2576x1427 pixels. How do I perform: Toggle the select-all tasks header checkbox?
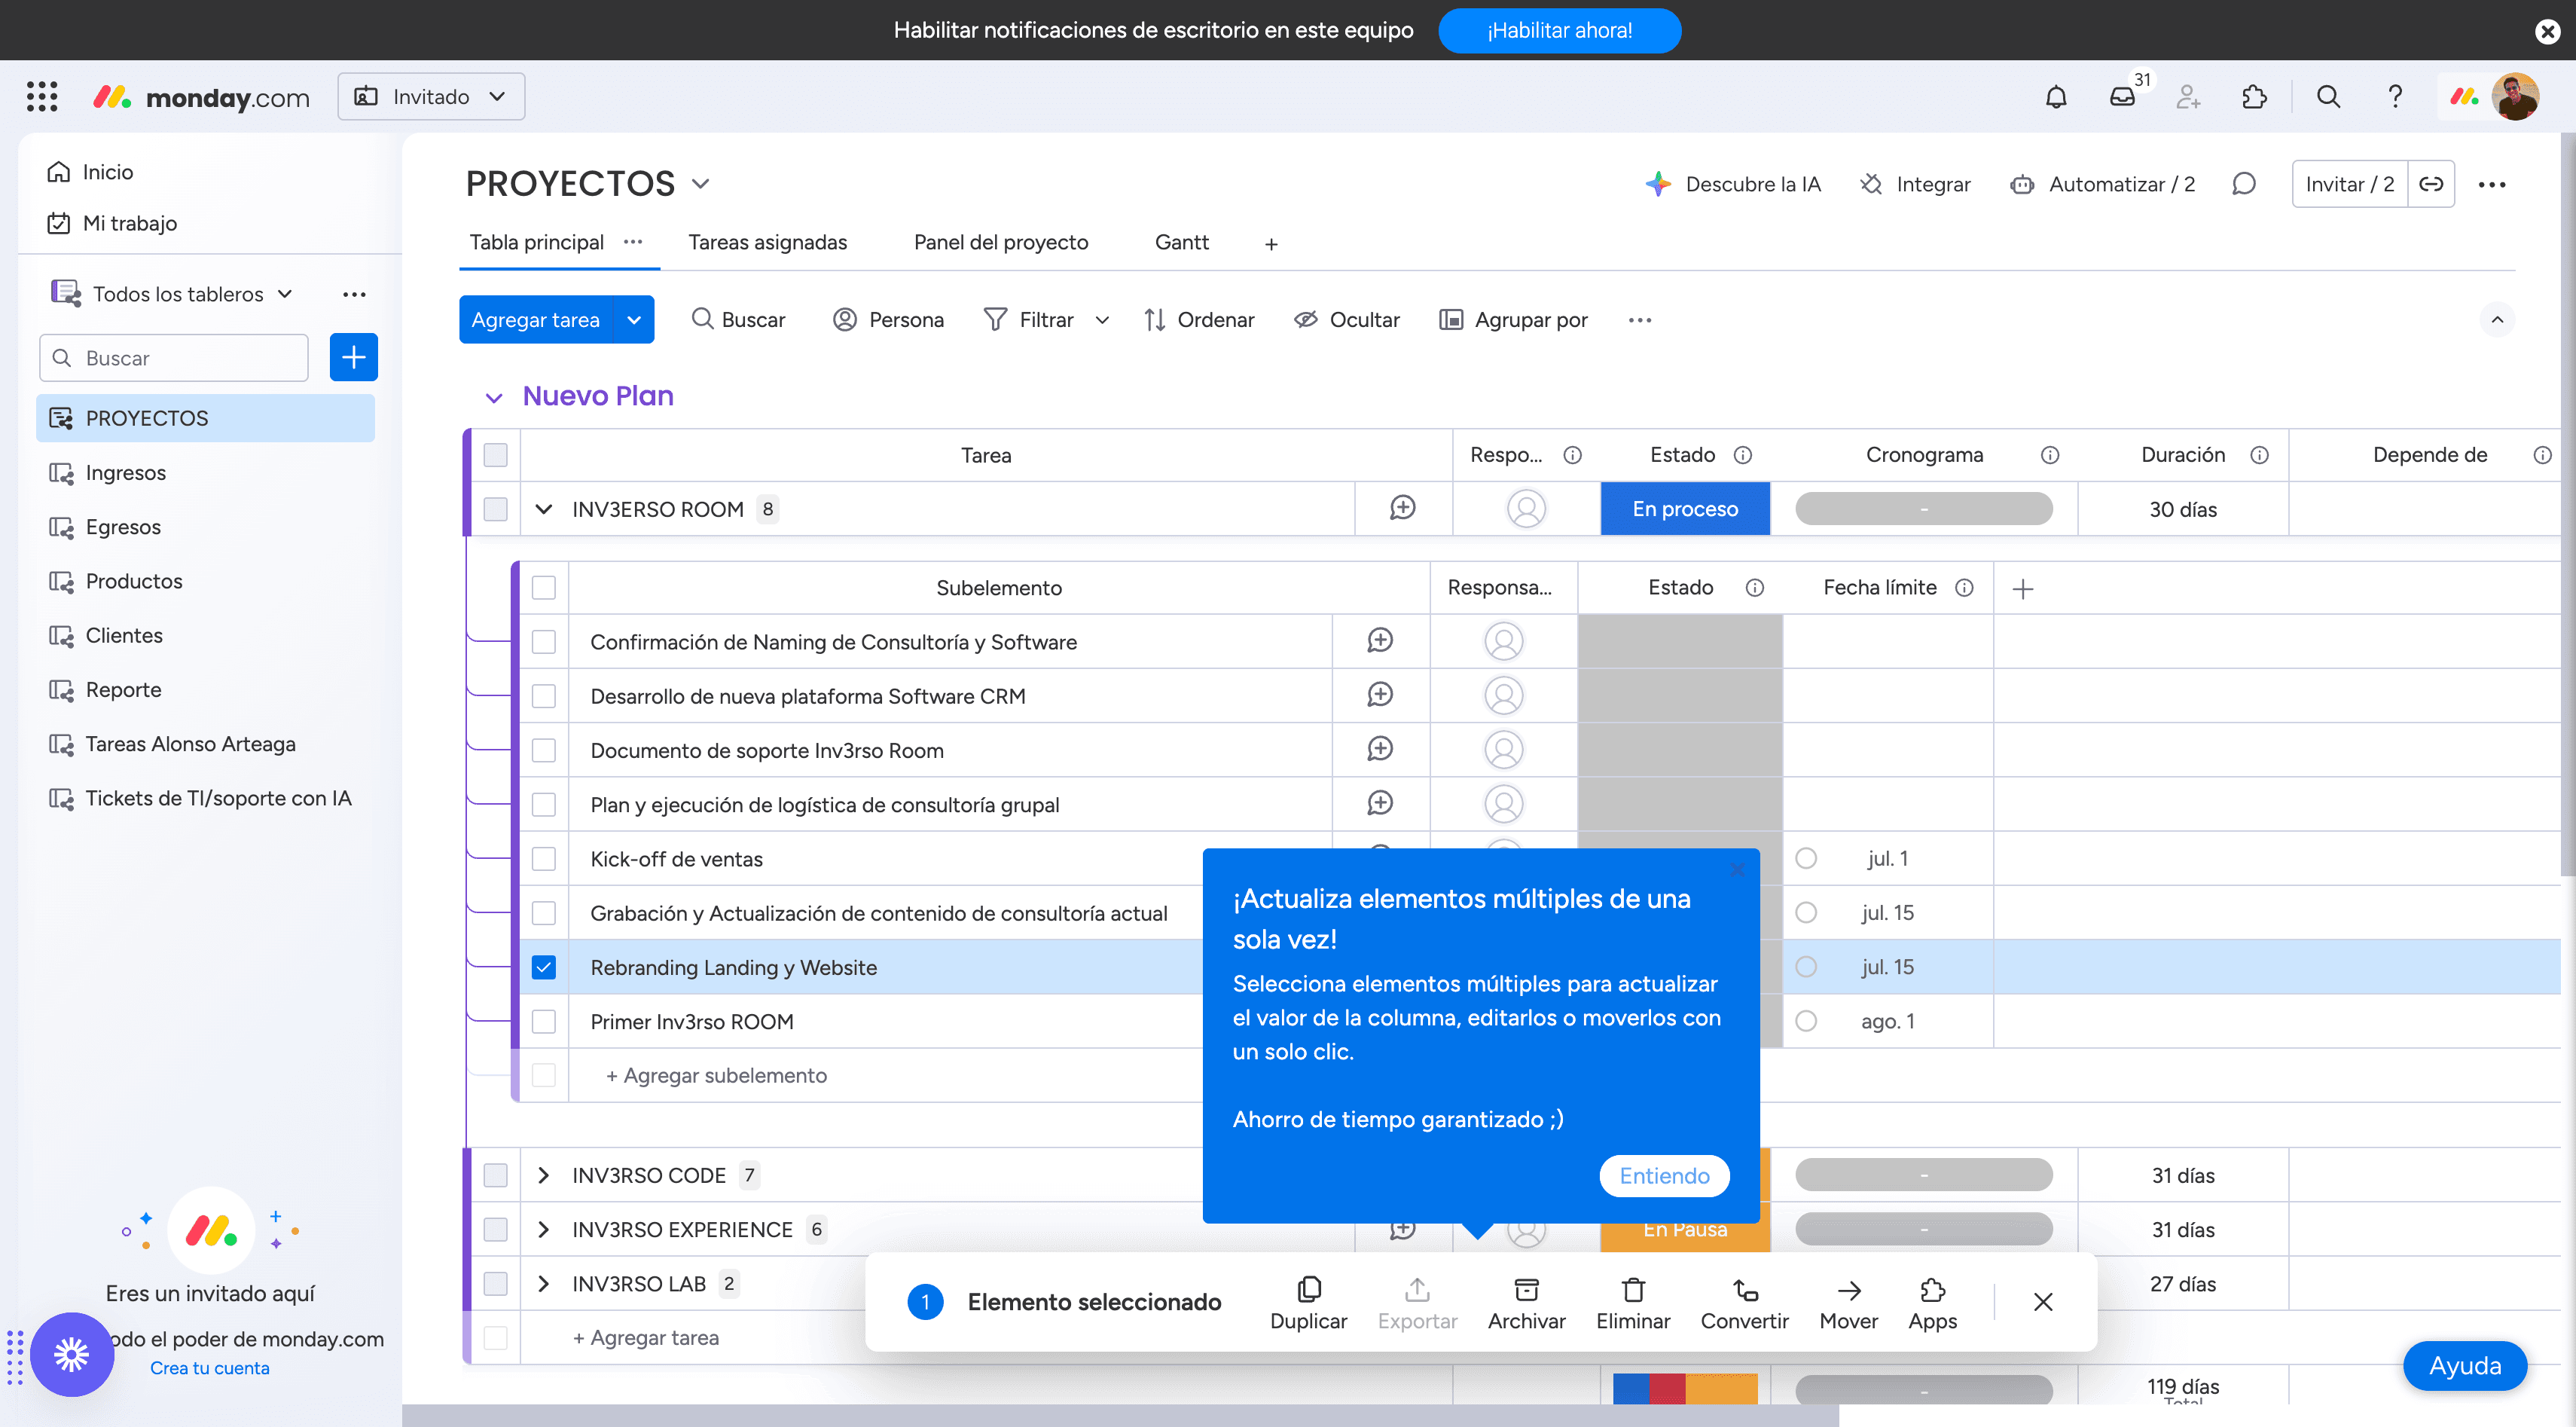[495, 455]
